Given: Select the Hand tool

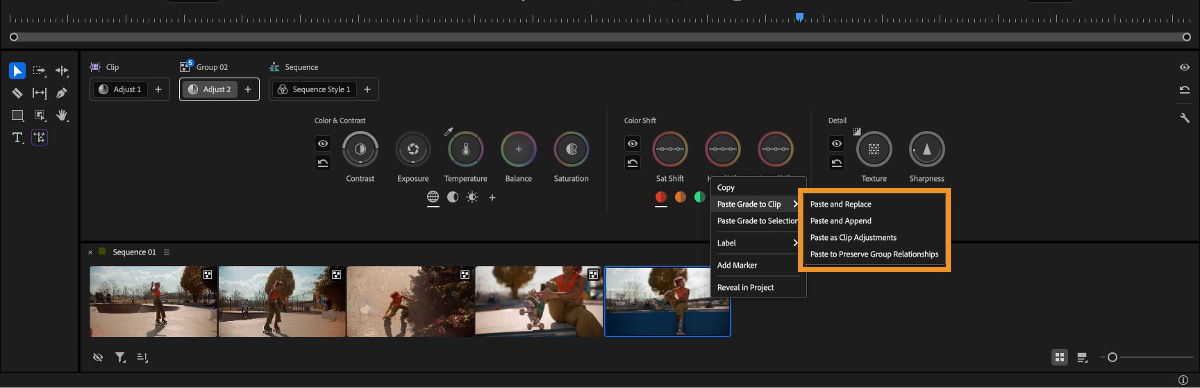Looking at the screenshot, I should pyautogui.click(x=62, y=115).
